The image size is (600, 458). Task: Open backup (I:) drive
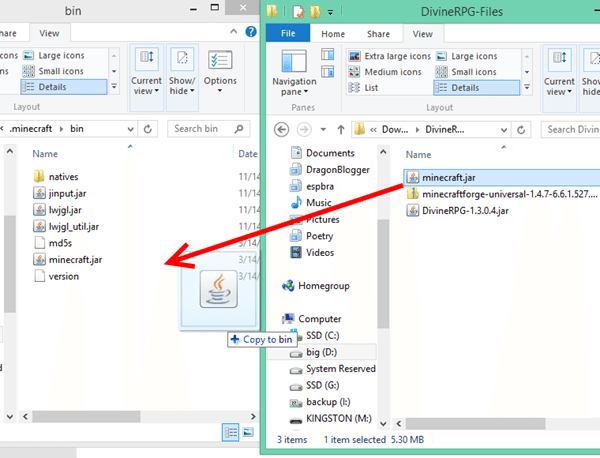tap(320, 402)
